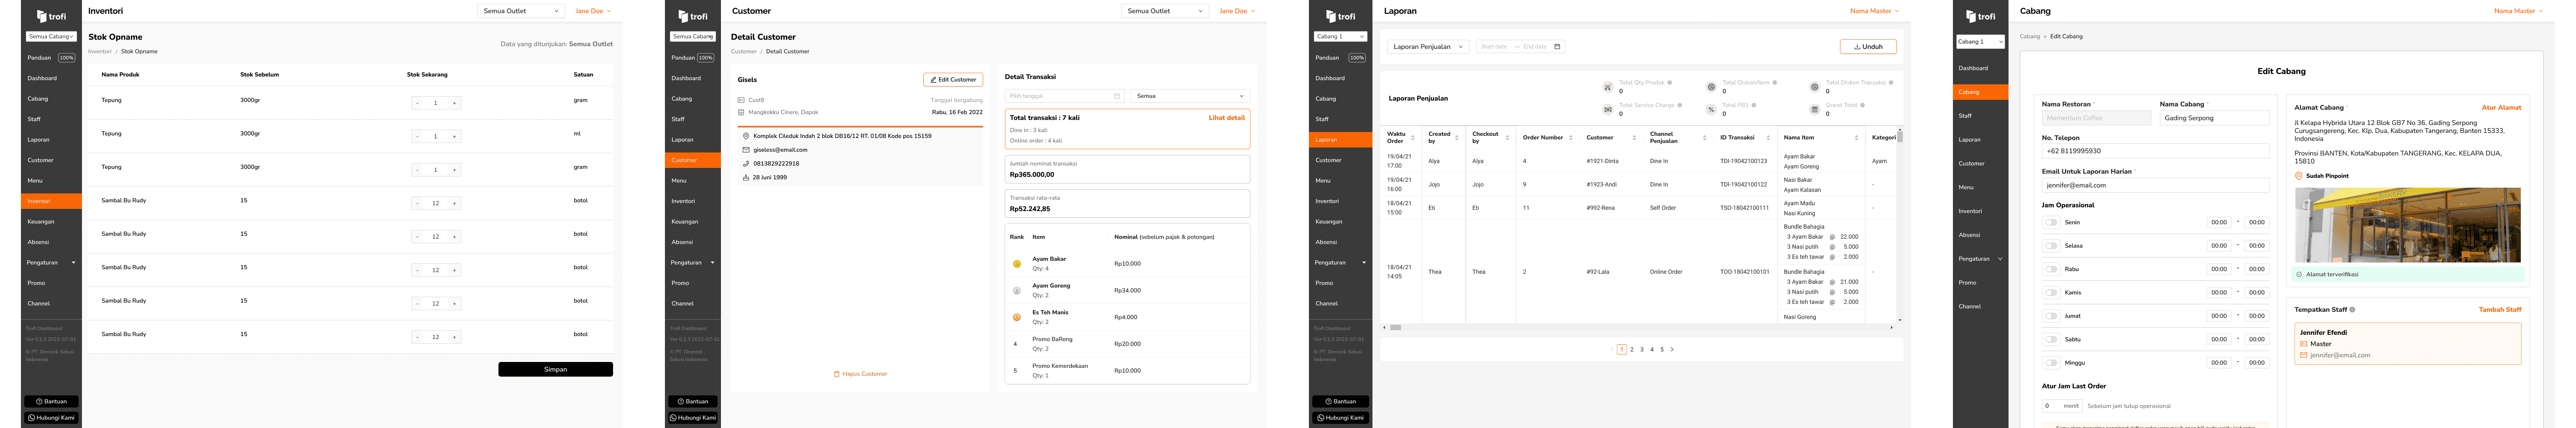Image resolution: width=2576 pixels, height=428 pixels.
Task: Toggle Selasa operational day switch
Action: coord(2051,246)
